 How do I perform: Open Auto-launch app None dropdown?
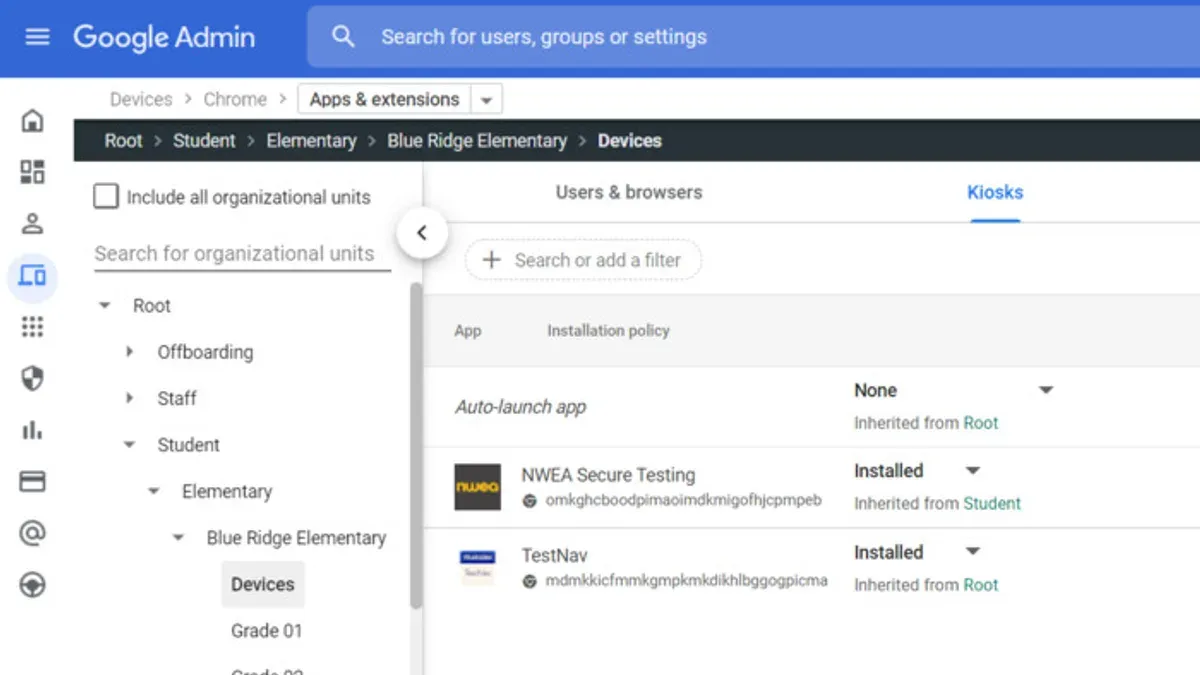1046,390
